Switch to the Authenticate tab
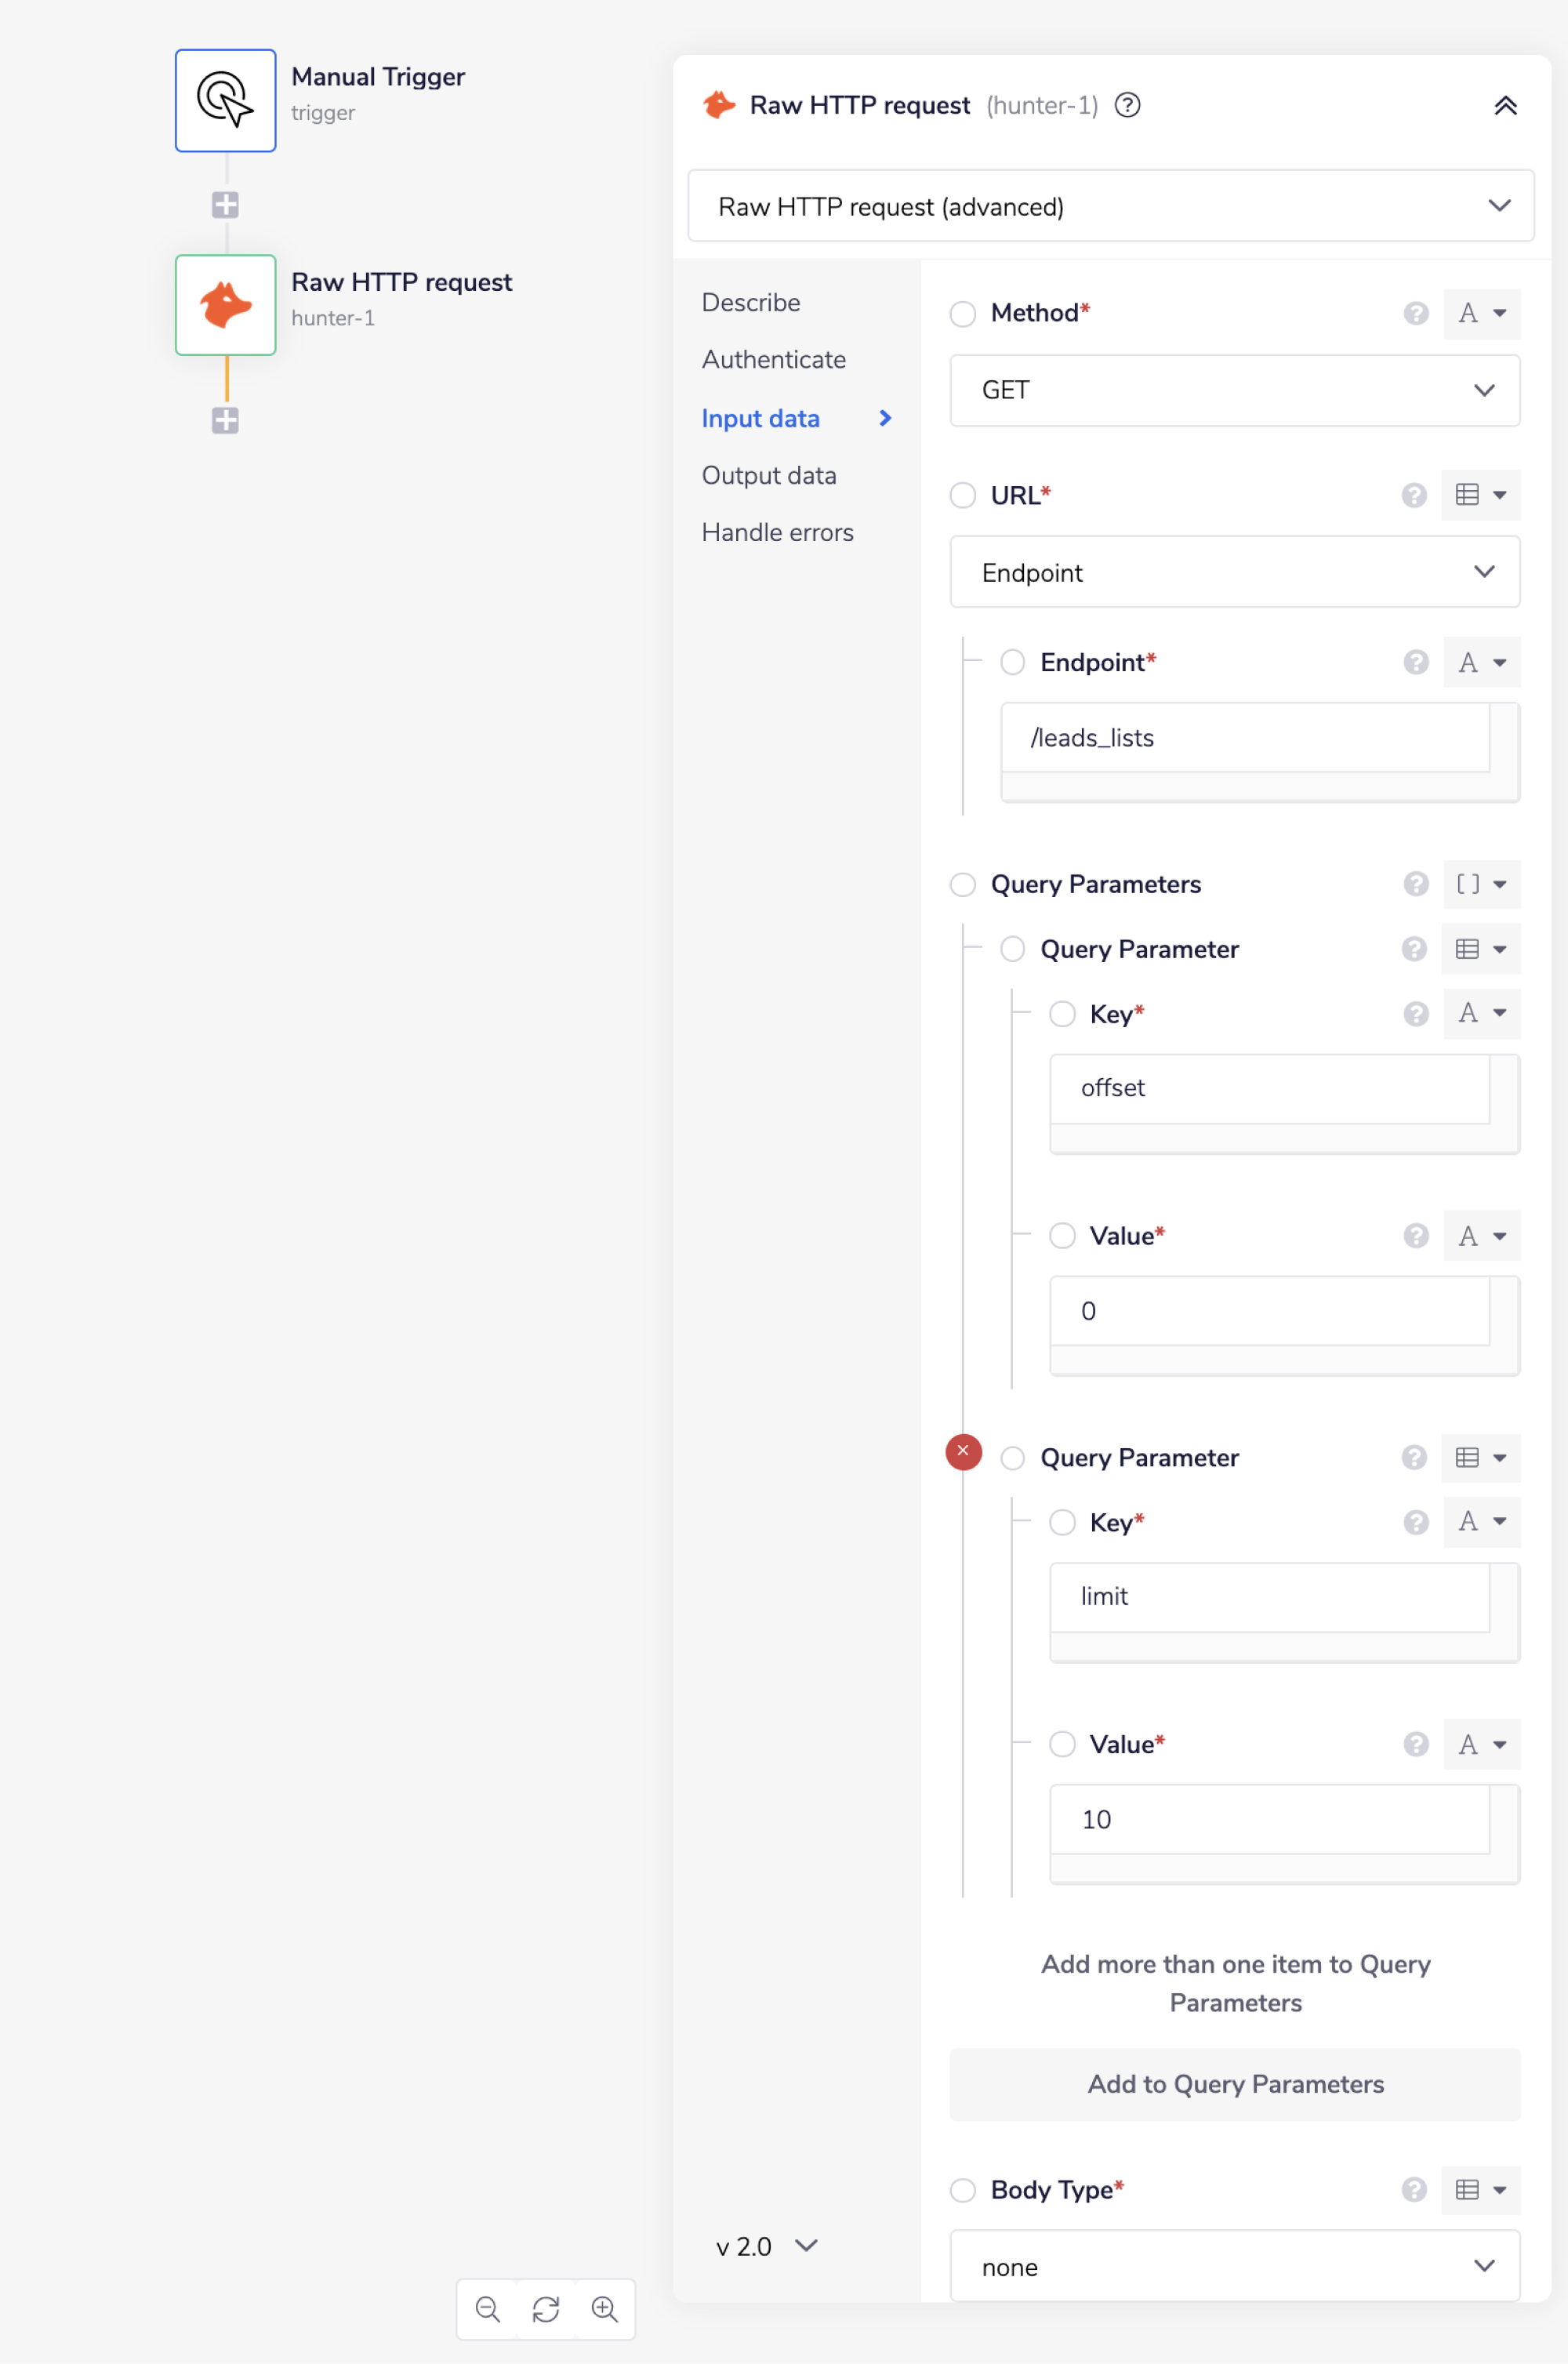Screen dimensions: 1568x2364 point(773,360)
